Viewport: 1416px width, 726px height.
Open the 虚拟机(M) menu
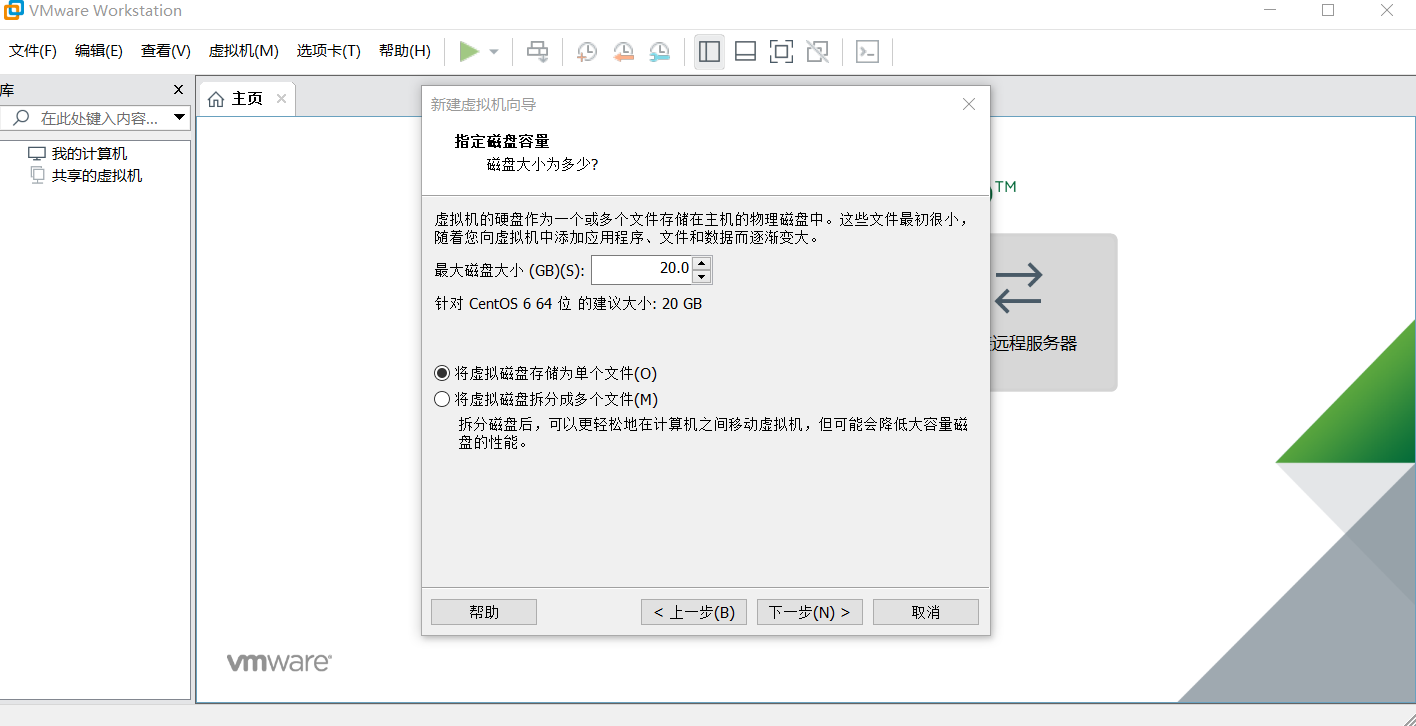click(x=243, y=51)
